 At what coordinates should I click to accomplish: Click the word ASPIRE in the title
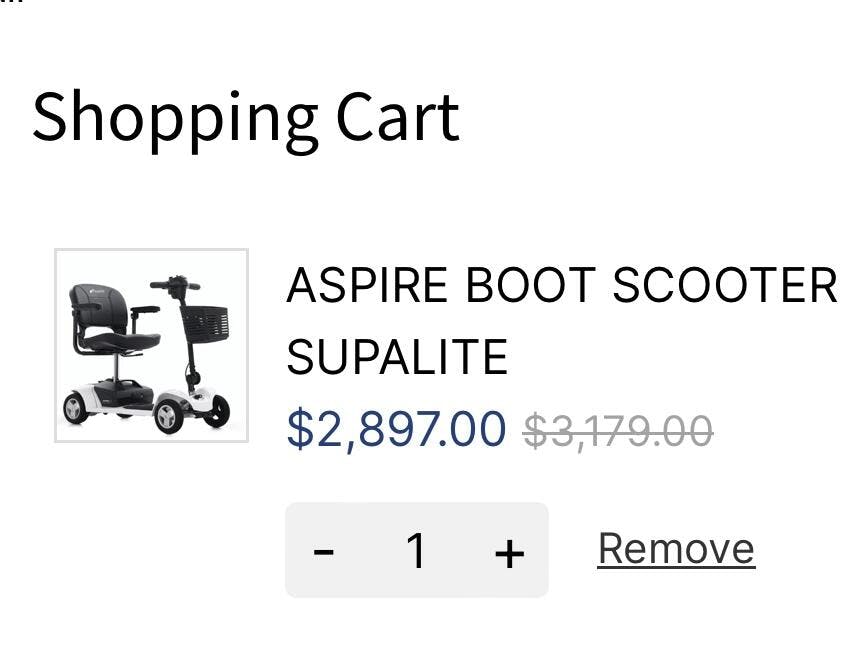tap(367, 286)
